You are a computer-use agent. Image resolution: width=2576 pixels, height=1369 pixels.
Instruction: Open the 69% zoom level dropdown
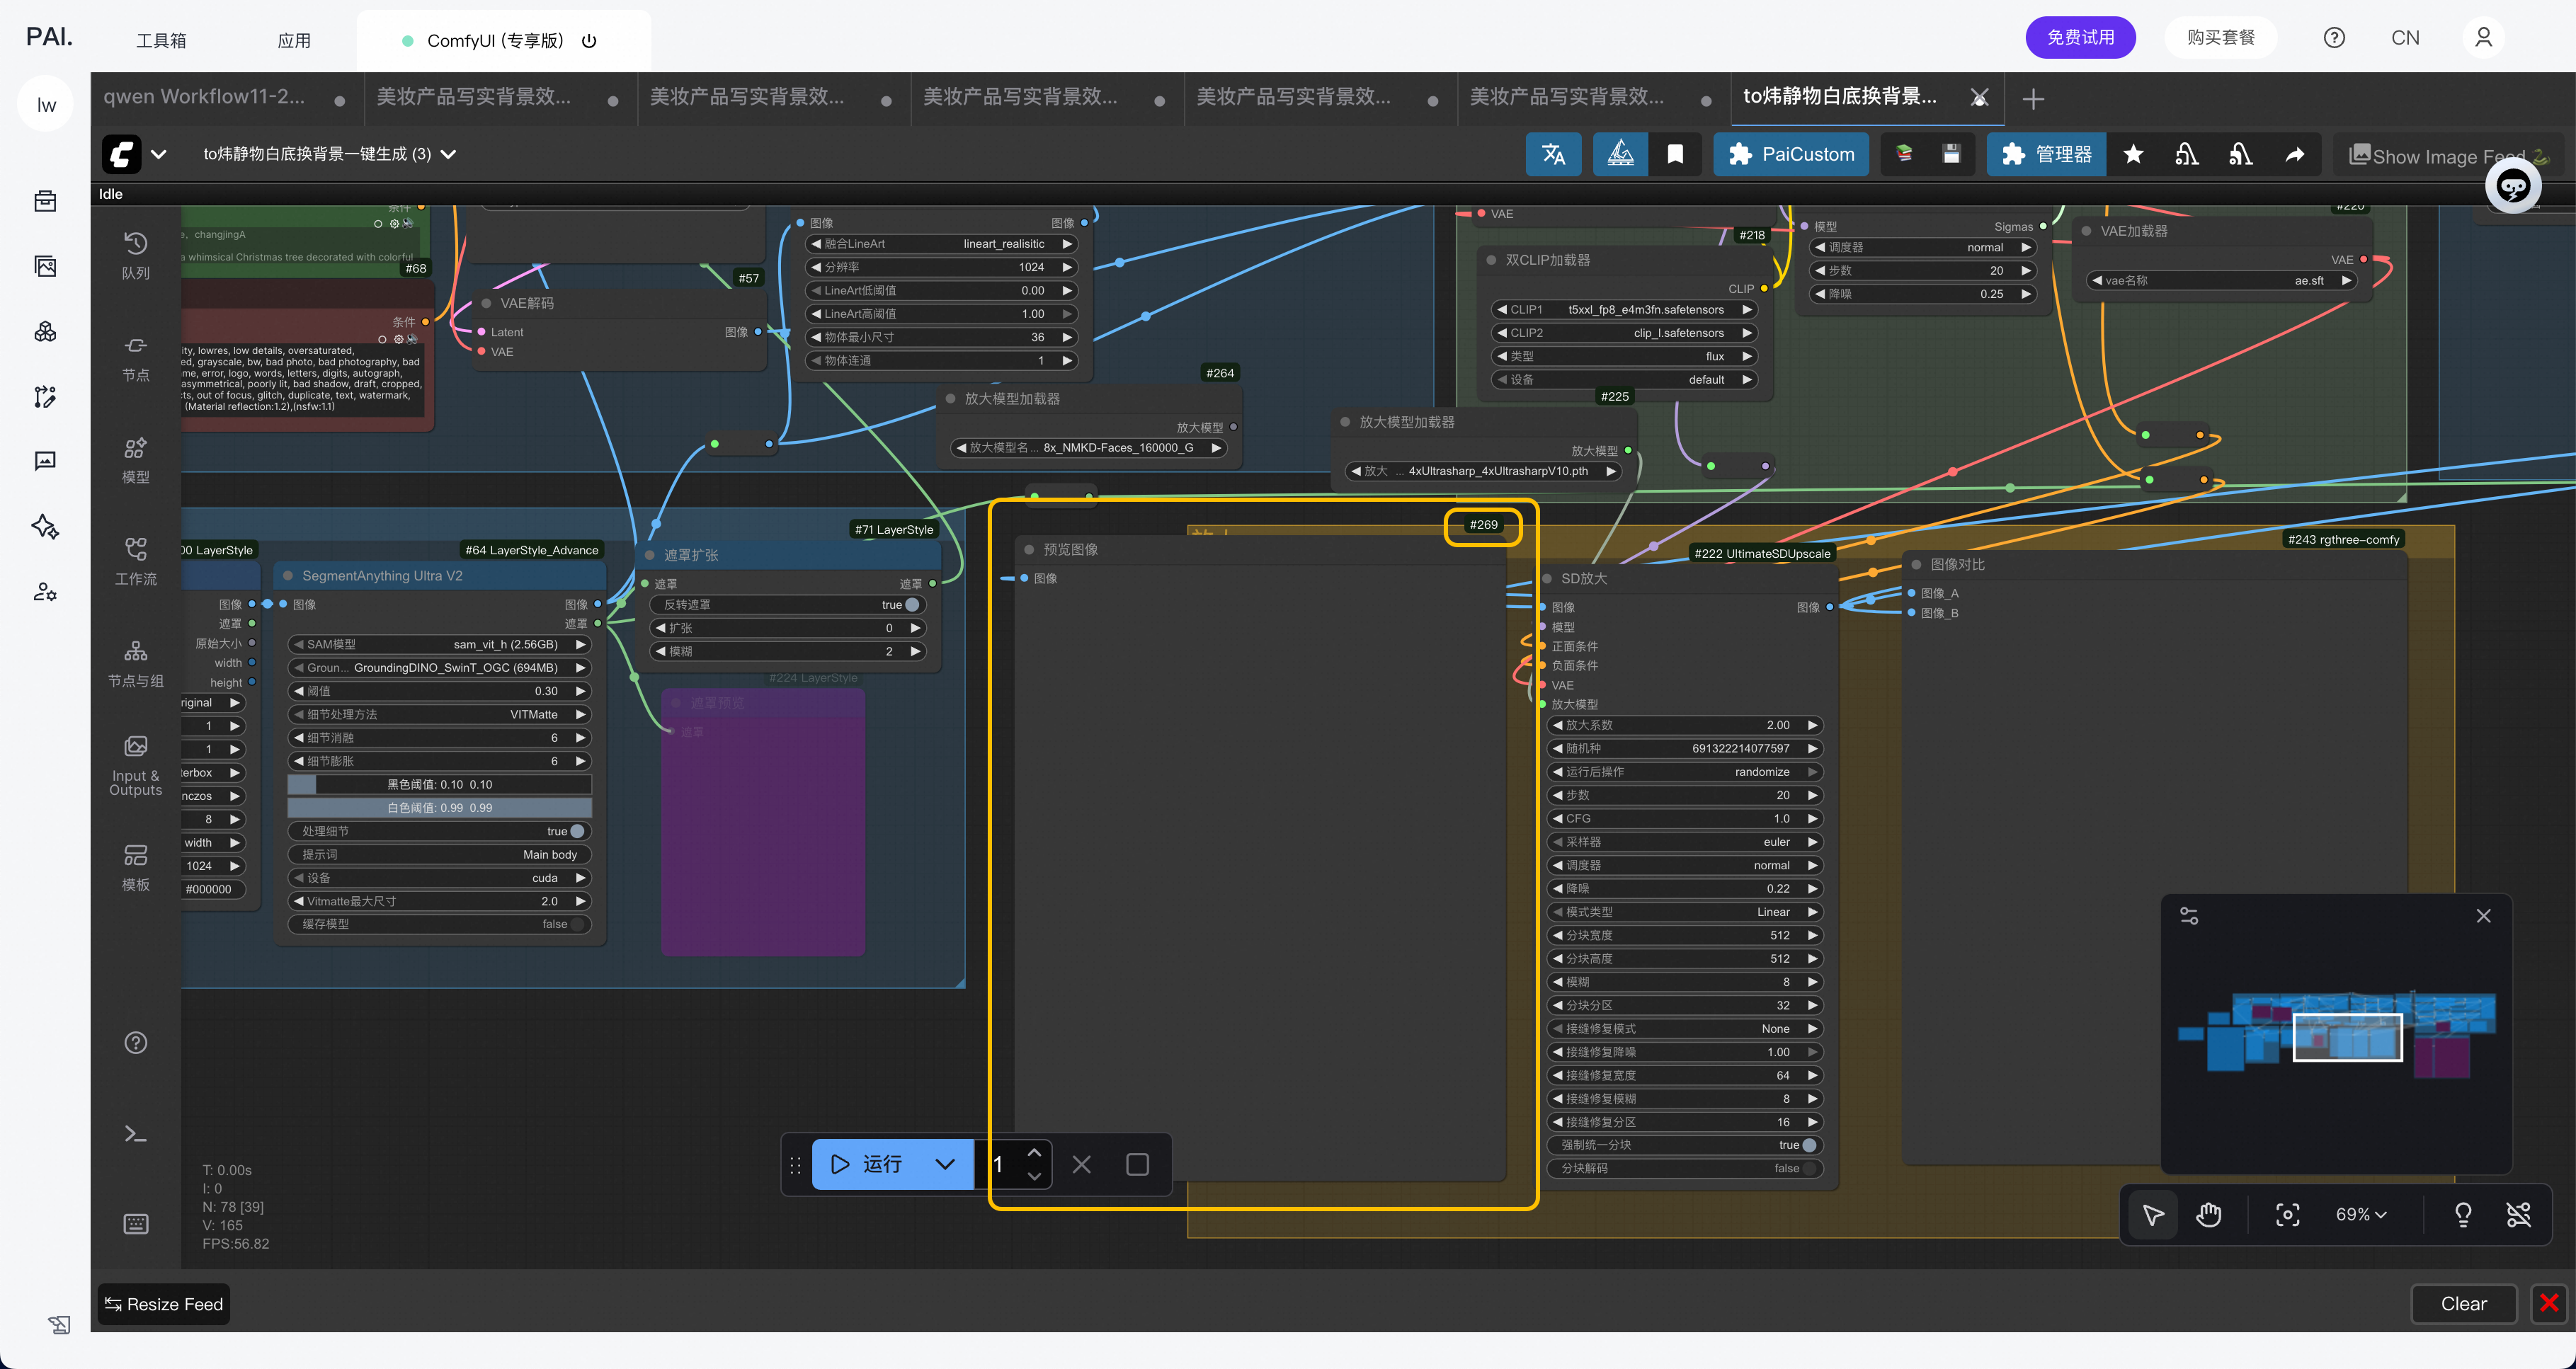pos(2361,1214)
